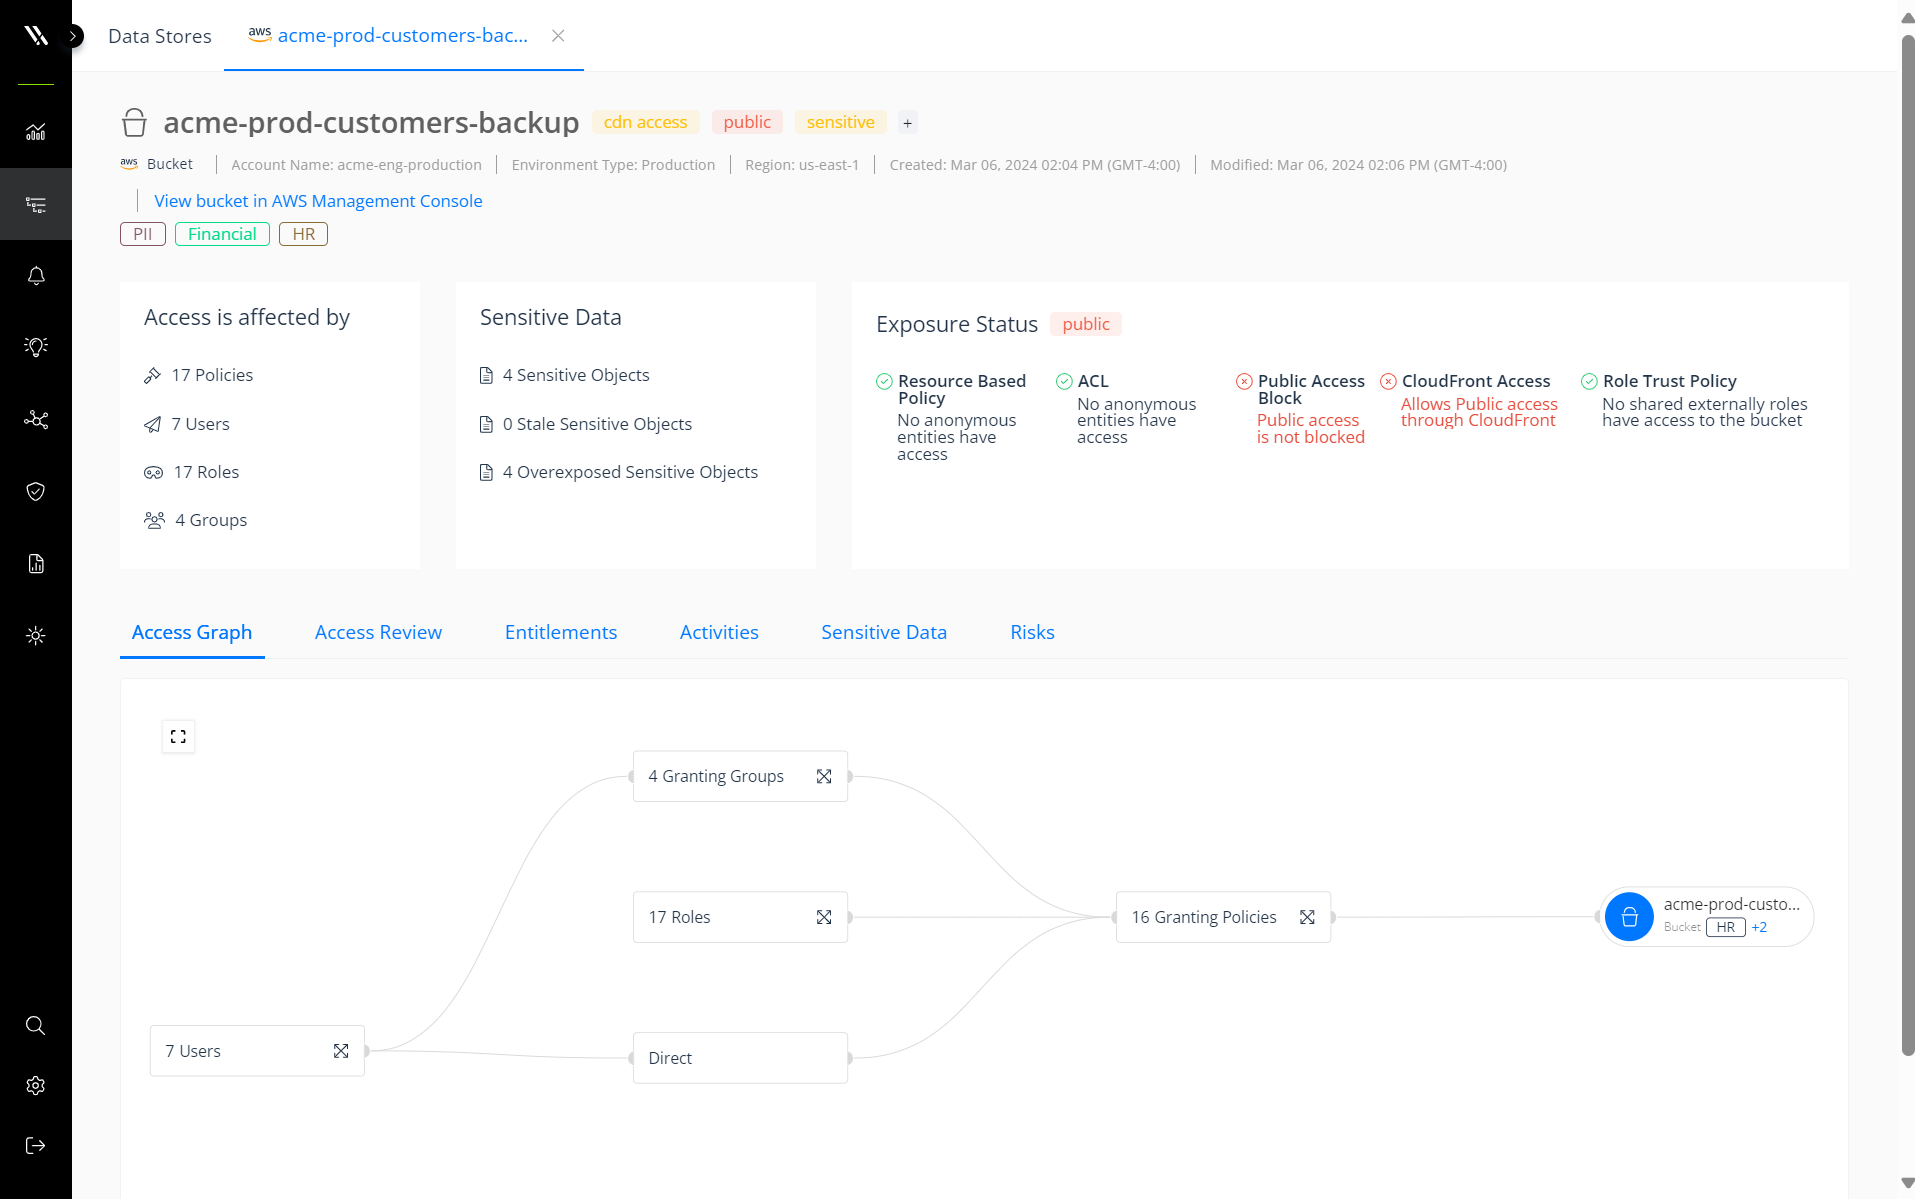Open the integrations sun-shaped icon in sidebar
1915x1199 pixels.
36,635
